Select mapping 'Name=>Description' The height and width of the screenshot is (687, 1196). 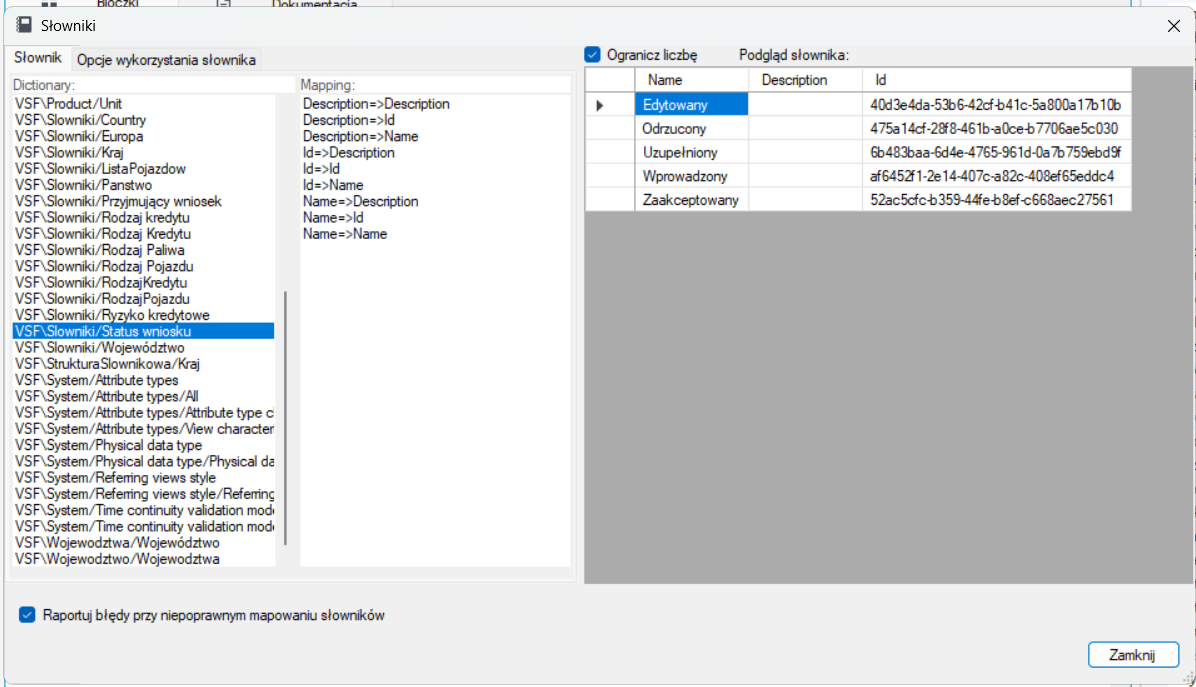pos(360,201)
